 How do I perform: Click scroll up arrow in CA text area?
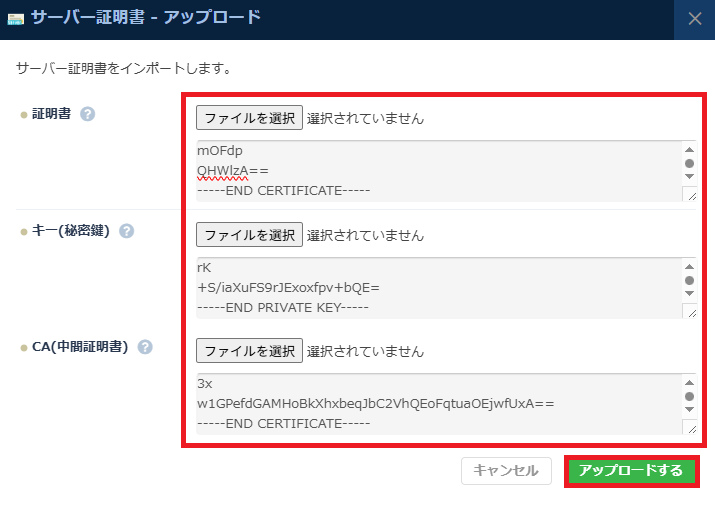click(x=689, y=382)
